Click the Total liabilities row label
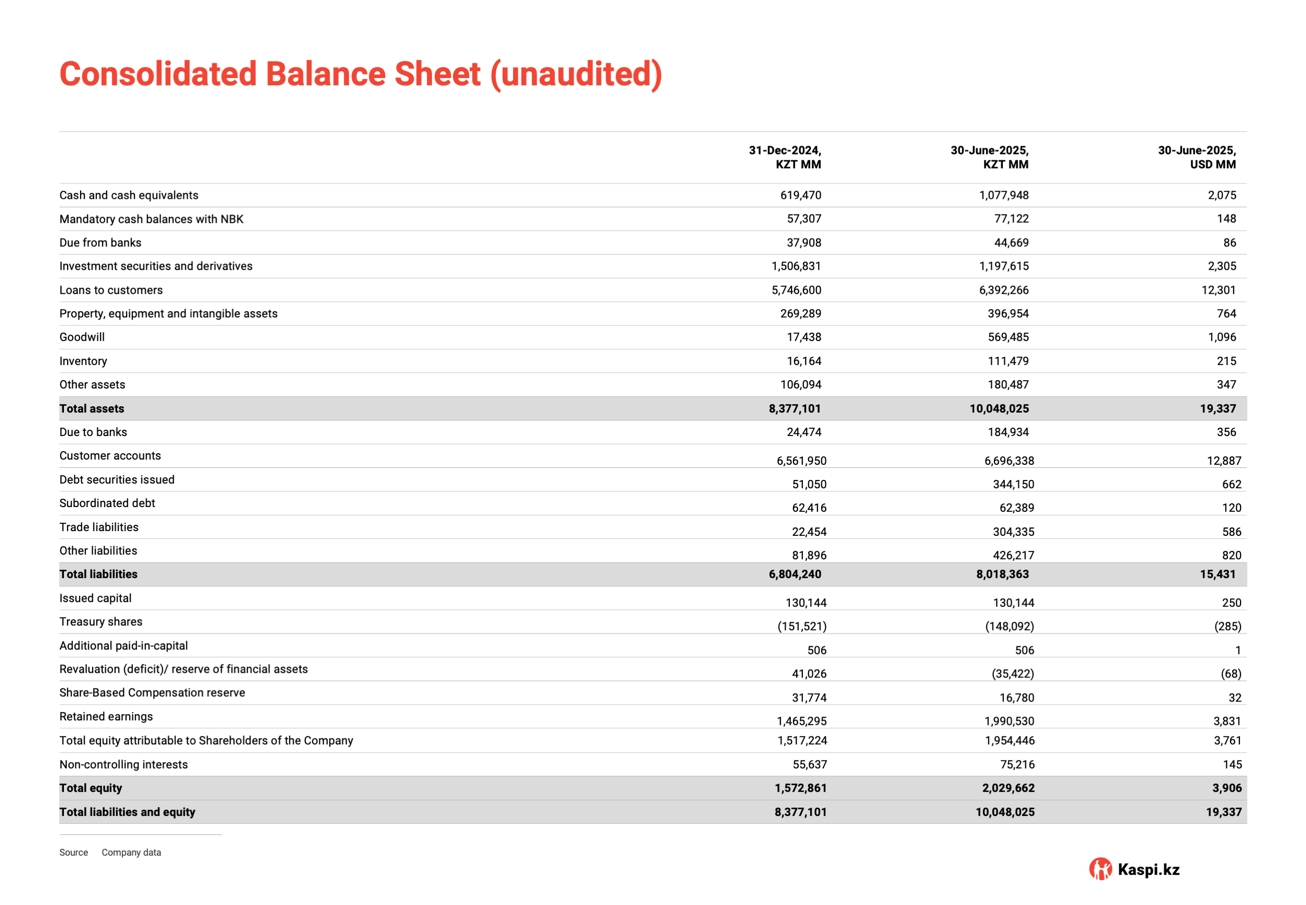 coord(98,575)
